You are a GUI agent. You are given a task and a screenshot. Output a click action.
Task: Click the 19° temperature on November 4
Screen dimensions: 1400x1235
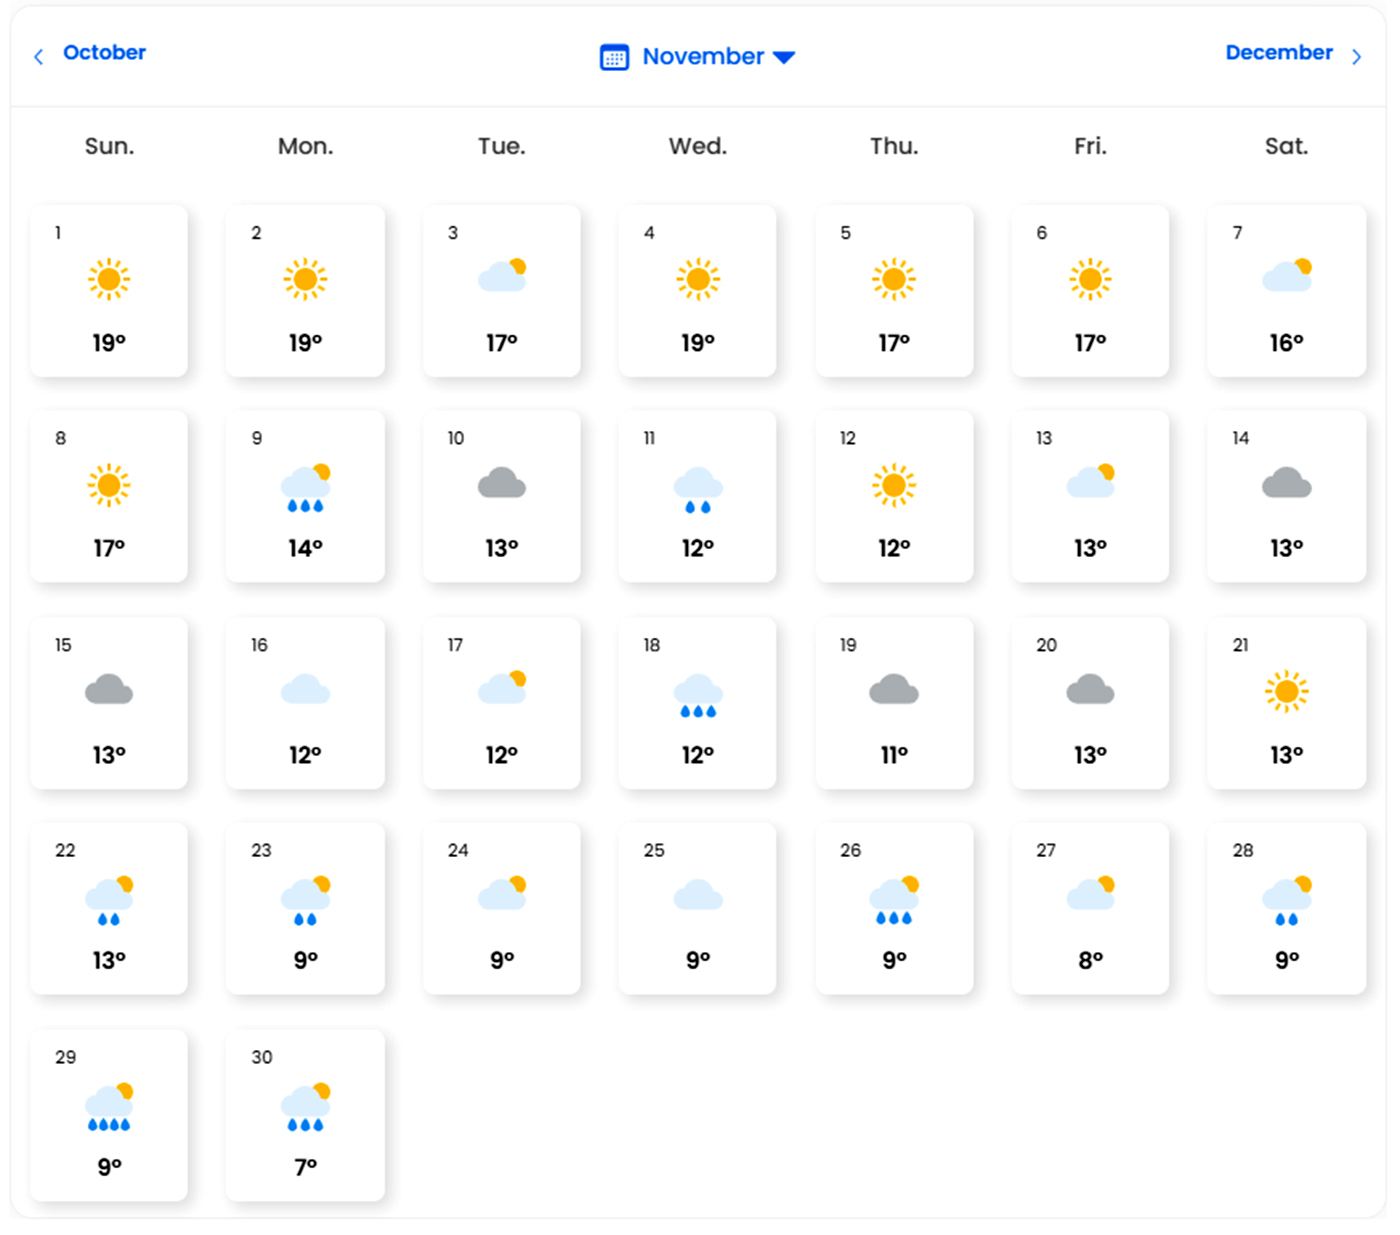(698, 343)
